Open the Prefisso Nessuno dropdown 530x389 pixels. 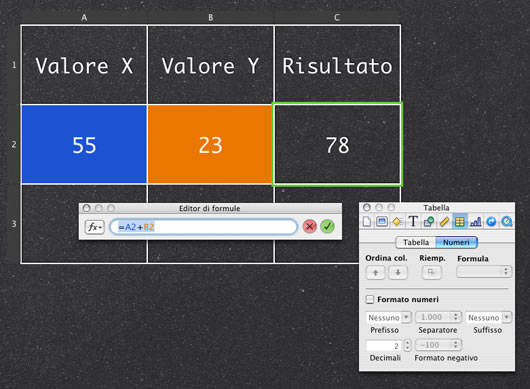388,317
